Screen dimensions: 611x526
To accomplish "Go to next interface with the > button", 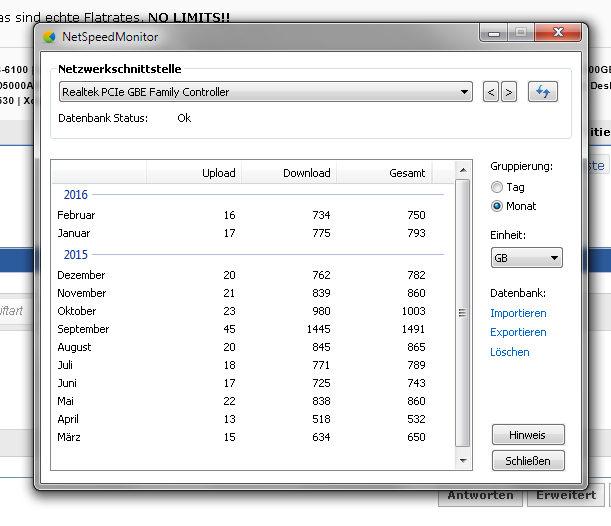I will (x=509, y=92).
